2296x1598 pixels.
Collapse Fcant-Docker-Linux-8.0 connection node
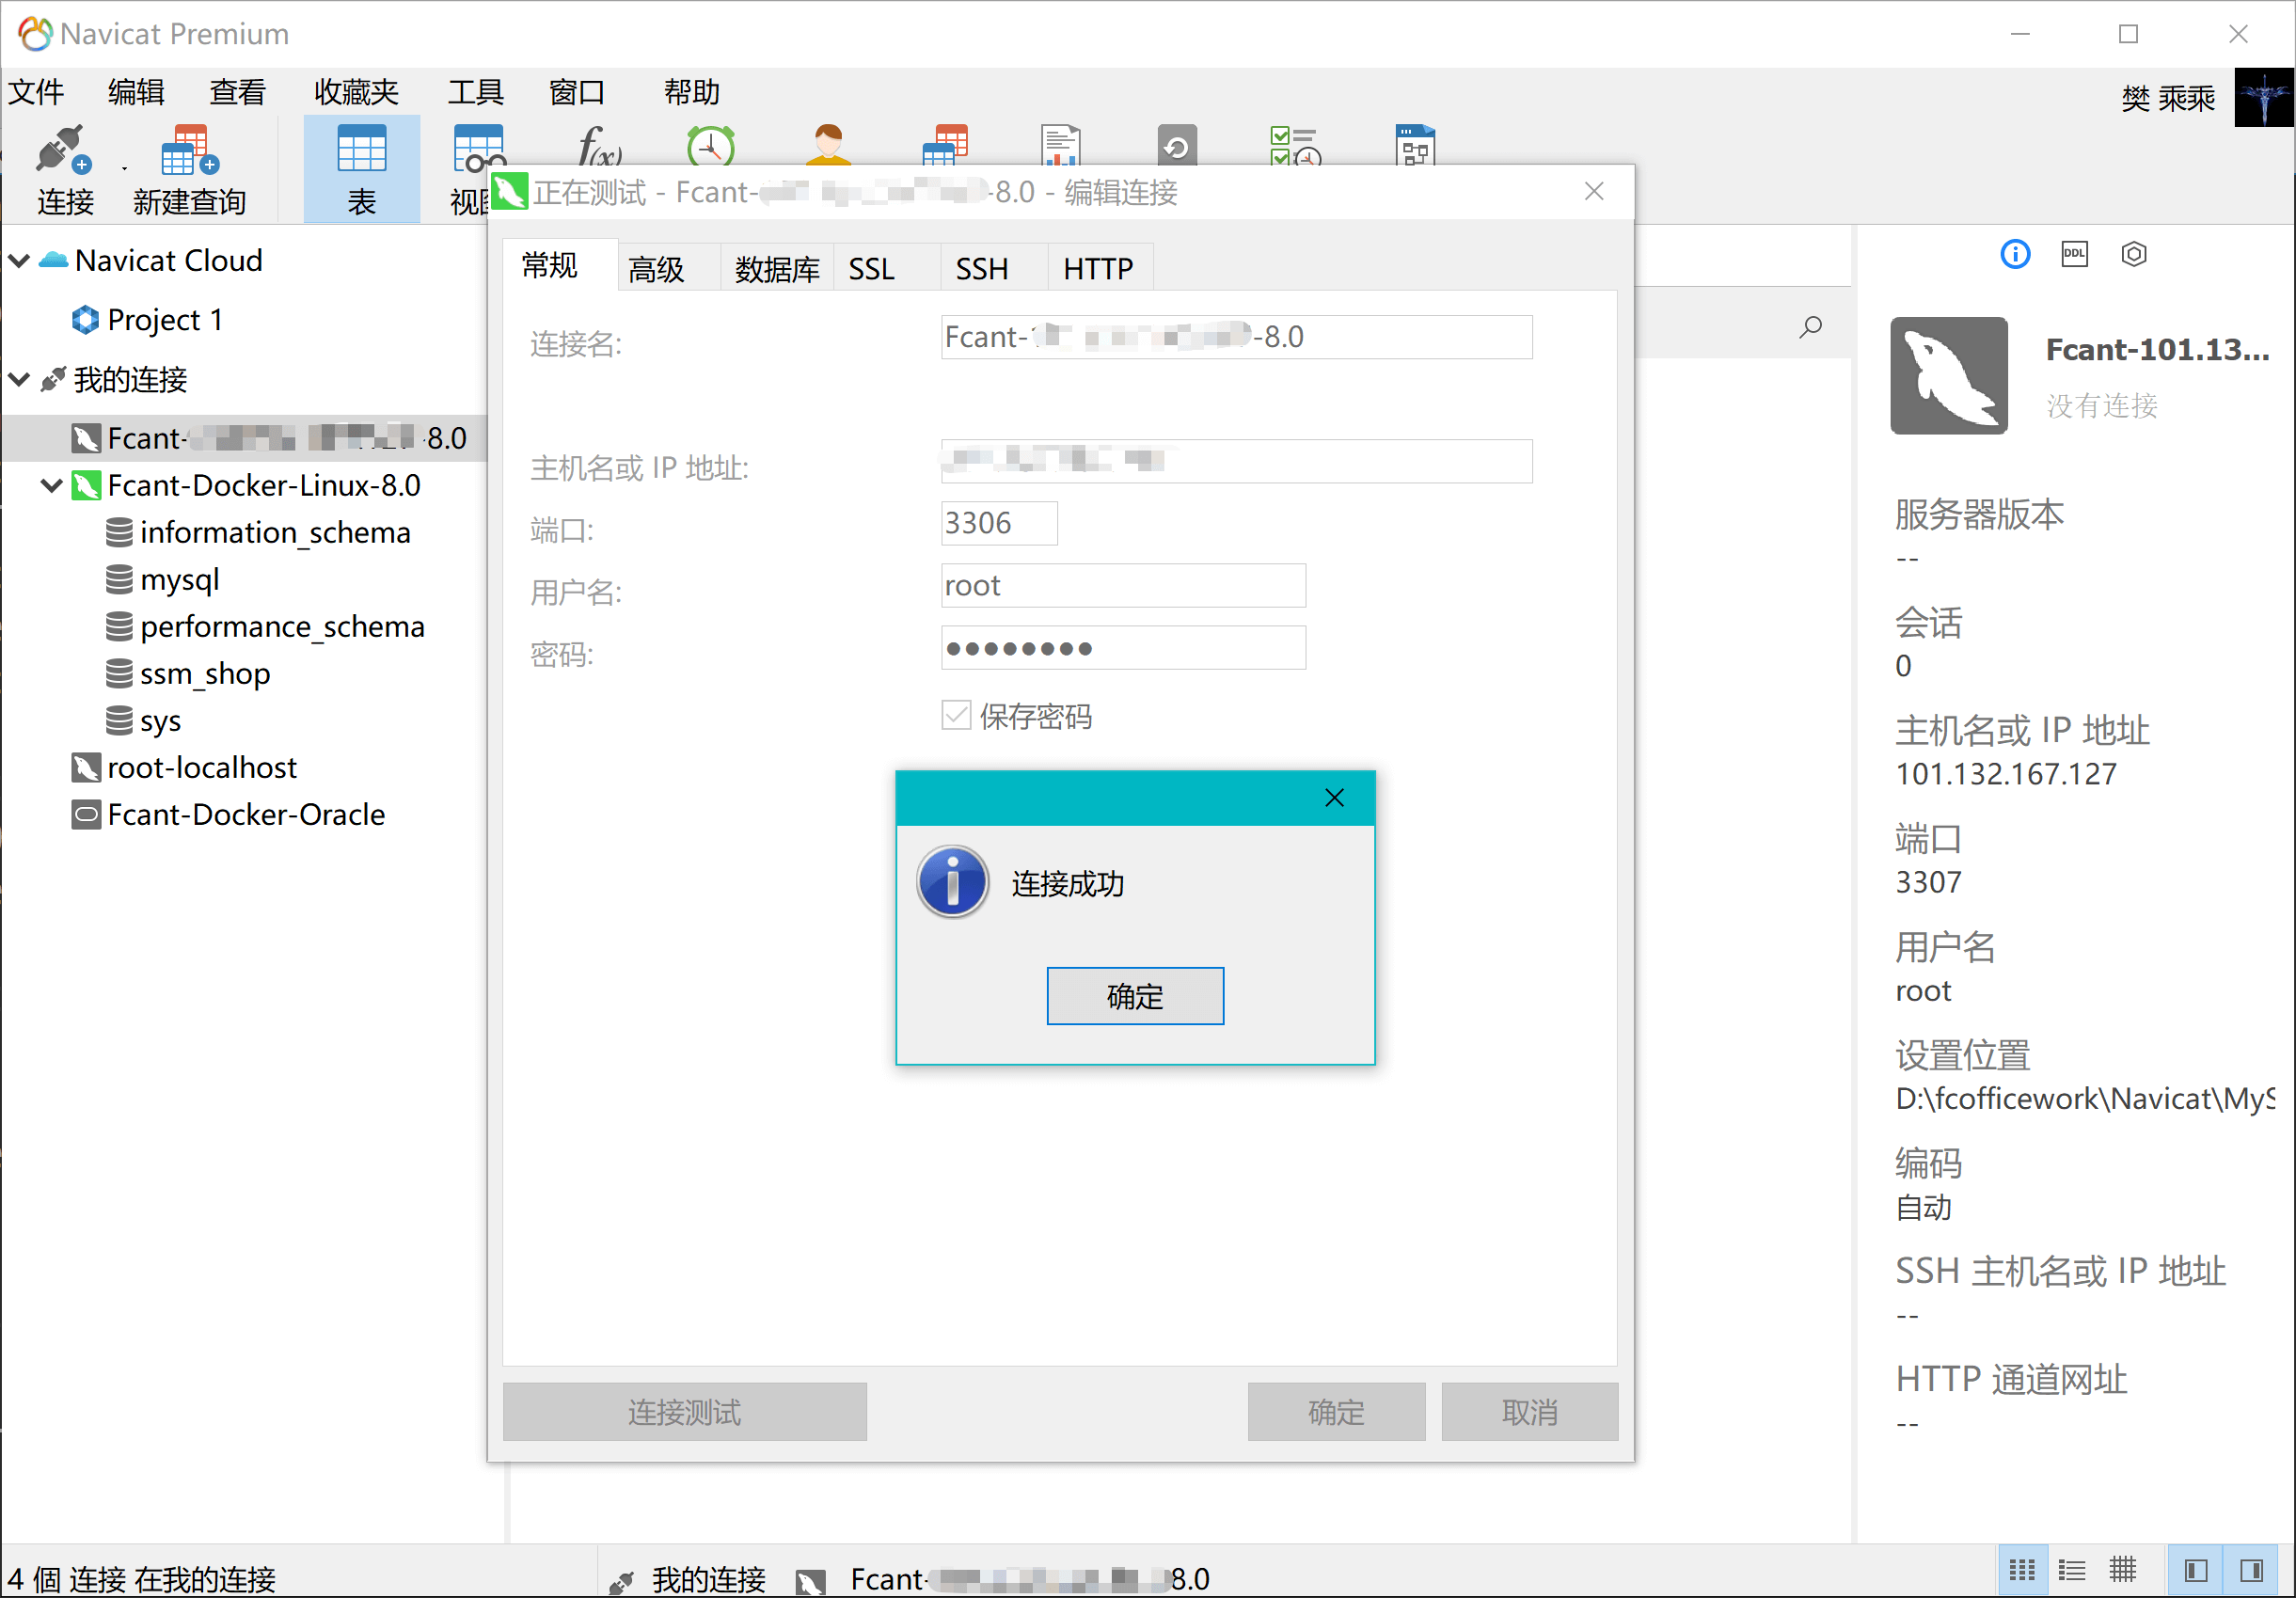click(x=52, y=486)
